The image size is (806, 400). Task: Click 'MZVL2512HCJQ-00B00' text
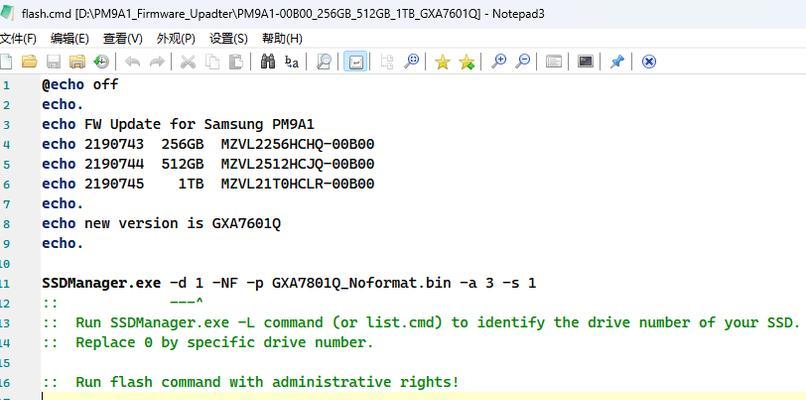tap(298, 163)
